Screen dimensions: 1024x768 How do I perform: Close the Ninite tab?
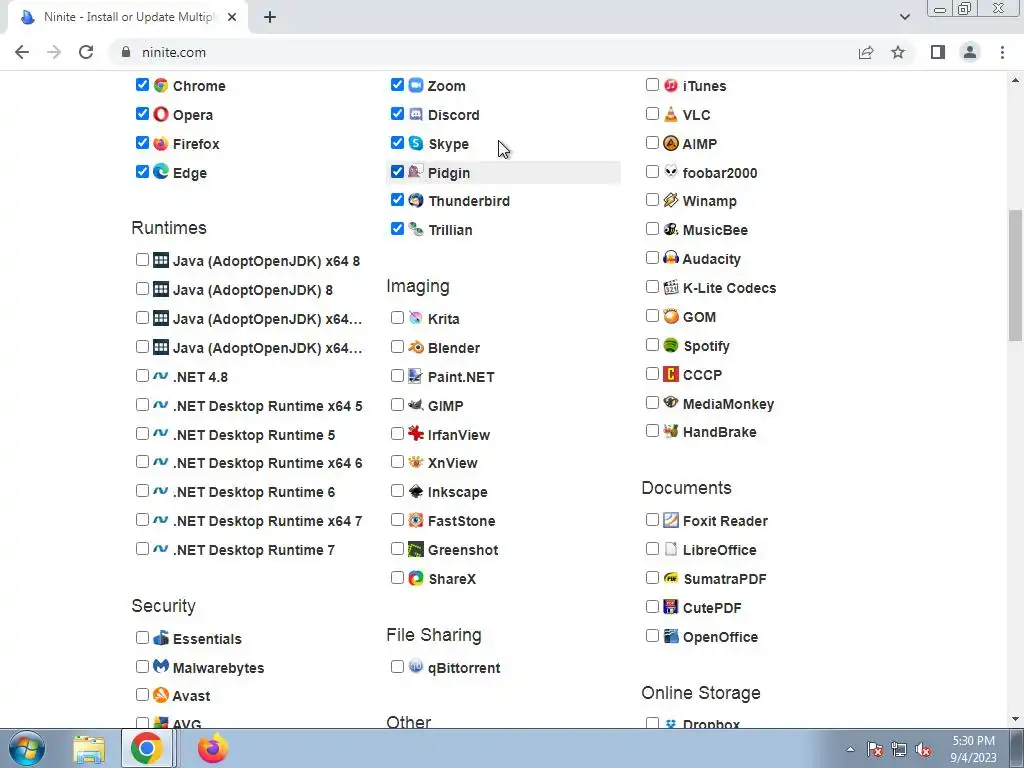[x=232, y=17]
